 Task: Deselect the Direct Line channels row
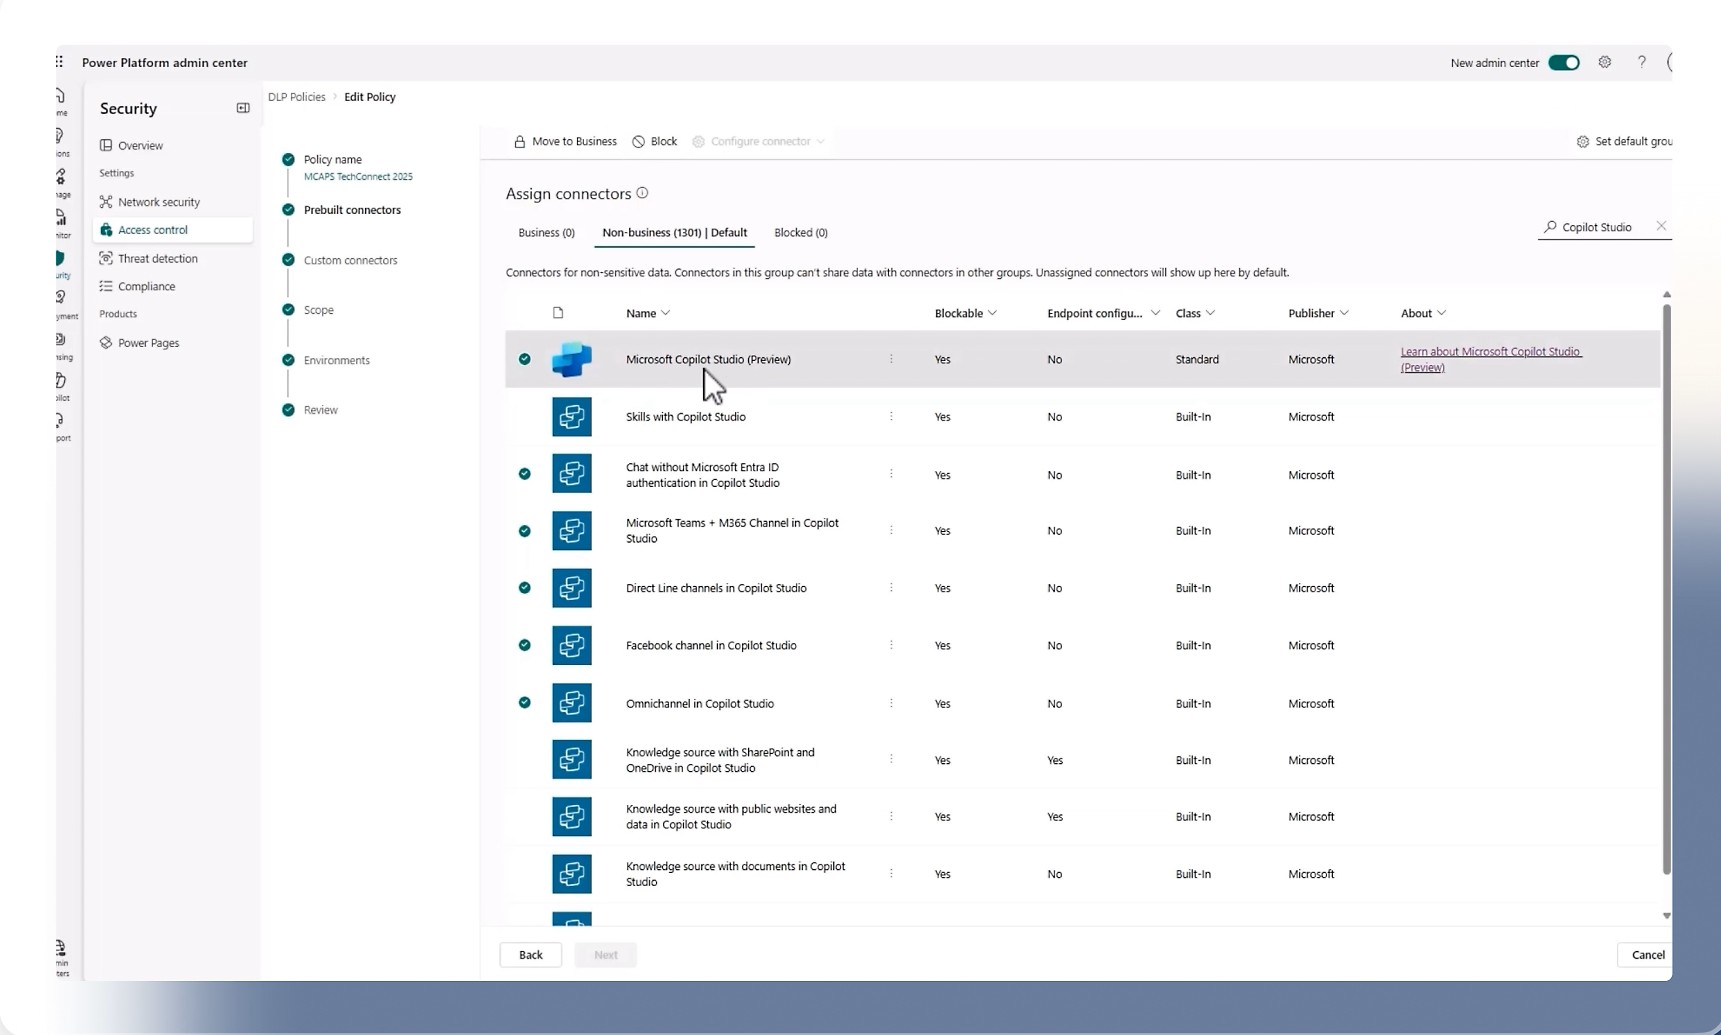(525, 588)
